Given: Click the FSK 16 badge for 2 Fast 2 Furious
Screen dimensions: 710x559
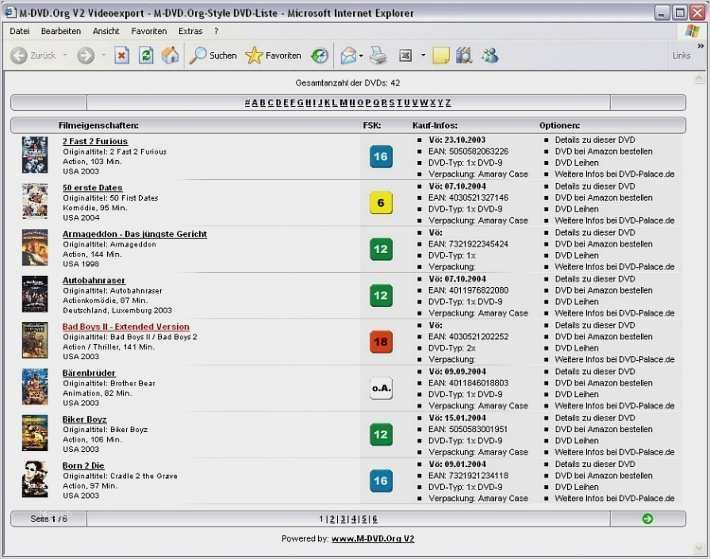Looking at the screenshot, I should pos(381,157).
